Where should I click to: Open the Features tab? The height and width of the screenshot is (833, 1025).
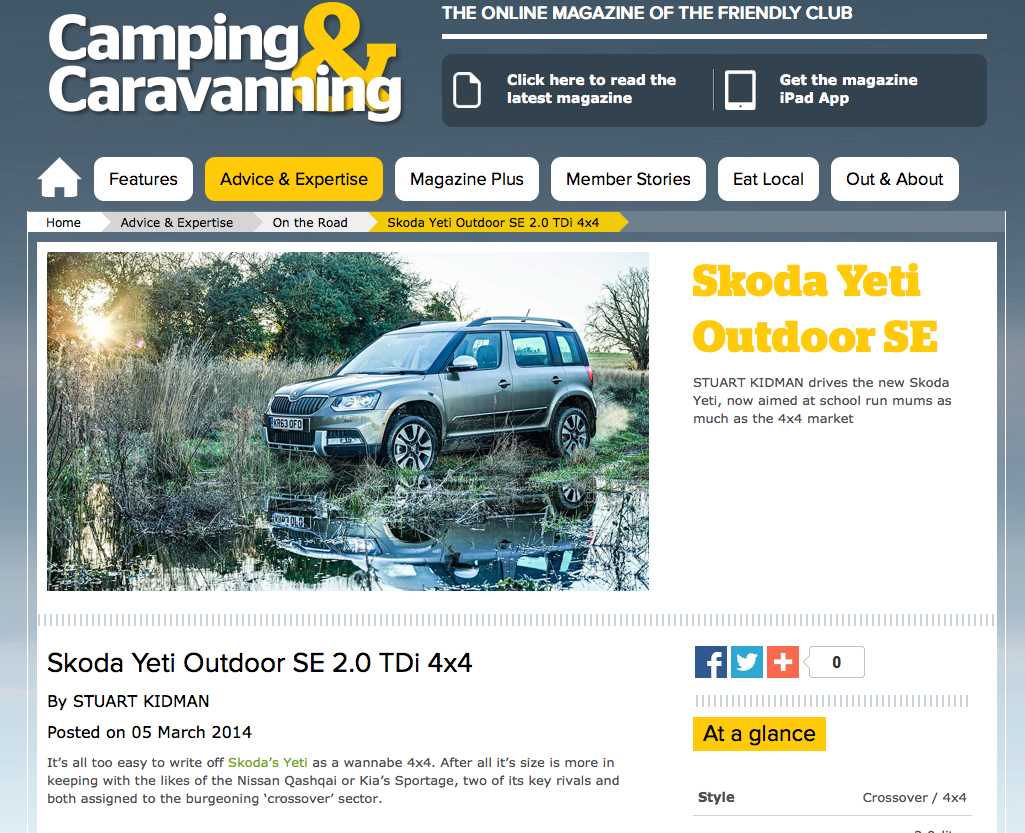pos(143,178)
